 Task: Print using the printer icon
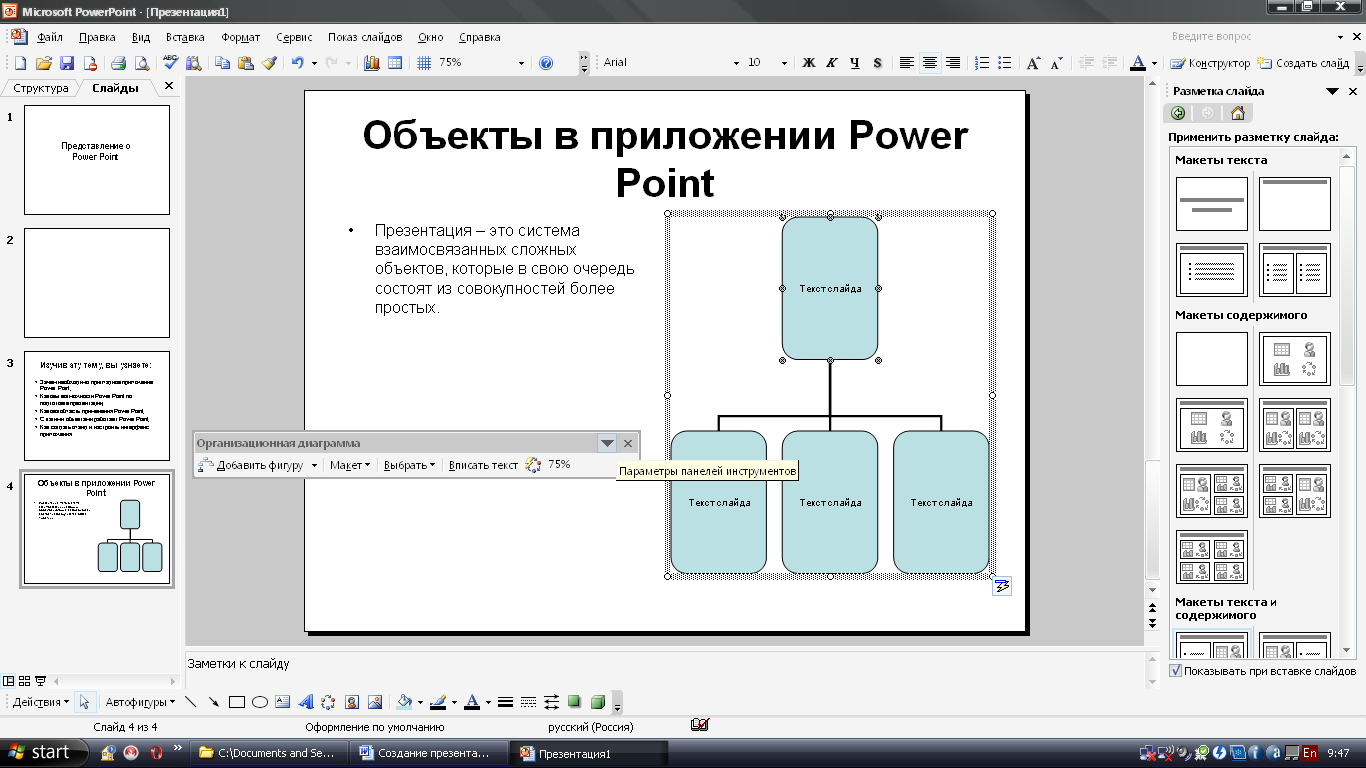coord(118,62)
